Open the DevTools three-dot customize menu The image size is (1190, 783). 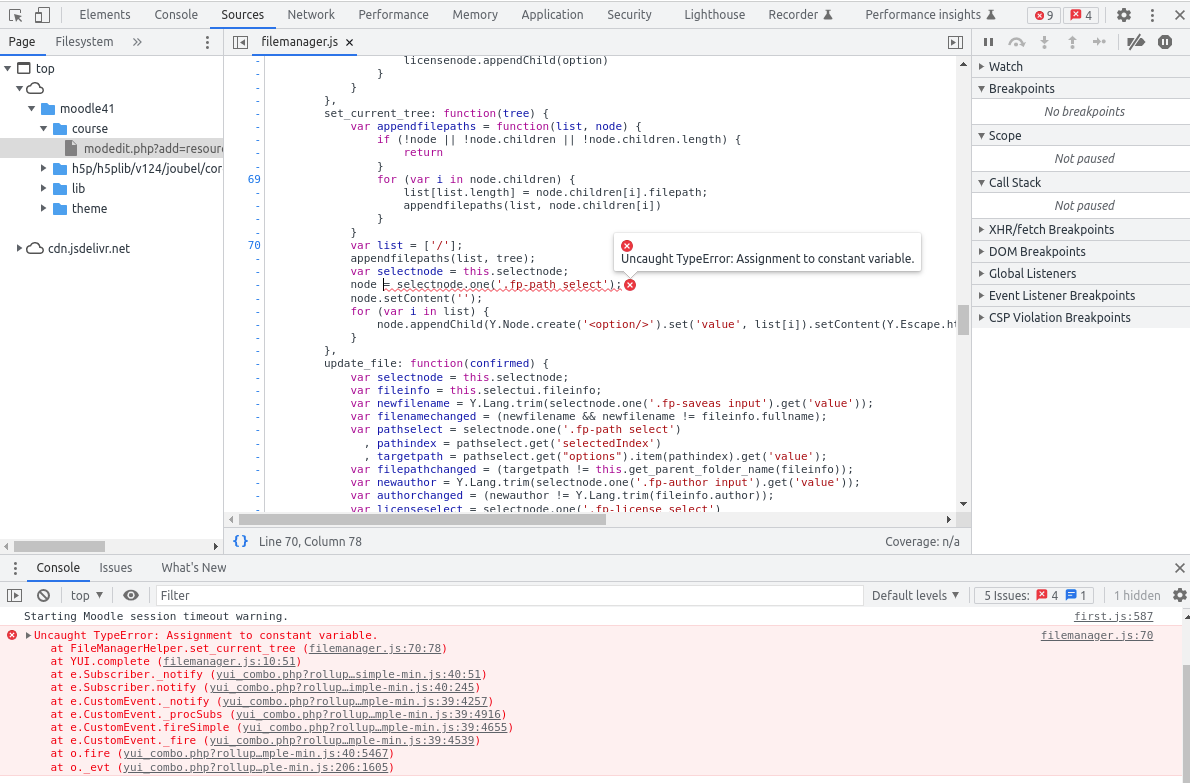tap(1152, 14)
